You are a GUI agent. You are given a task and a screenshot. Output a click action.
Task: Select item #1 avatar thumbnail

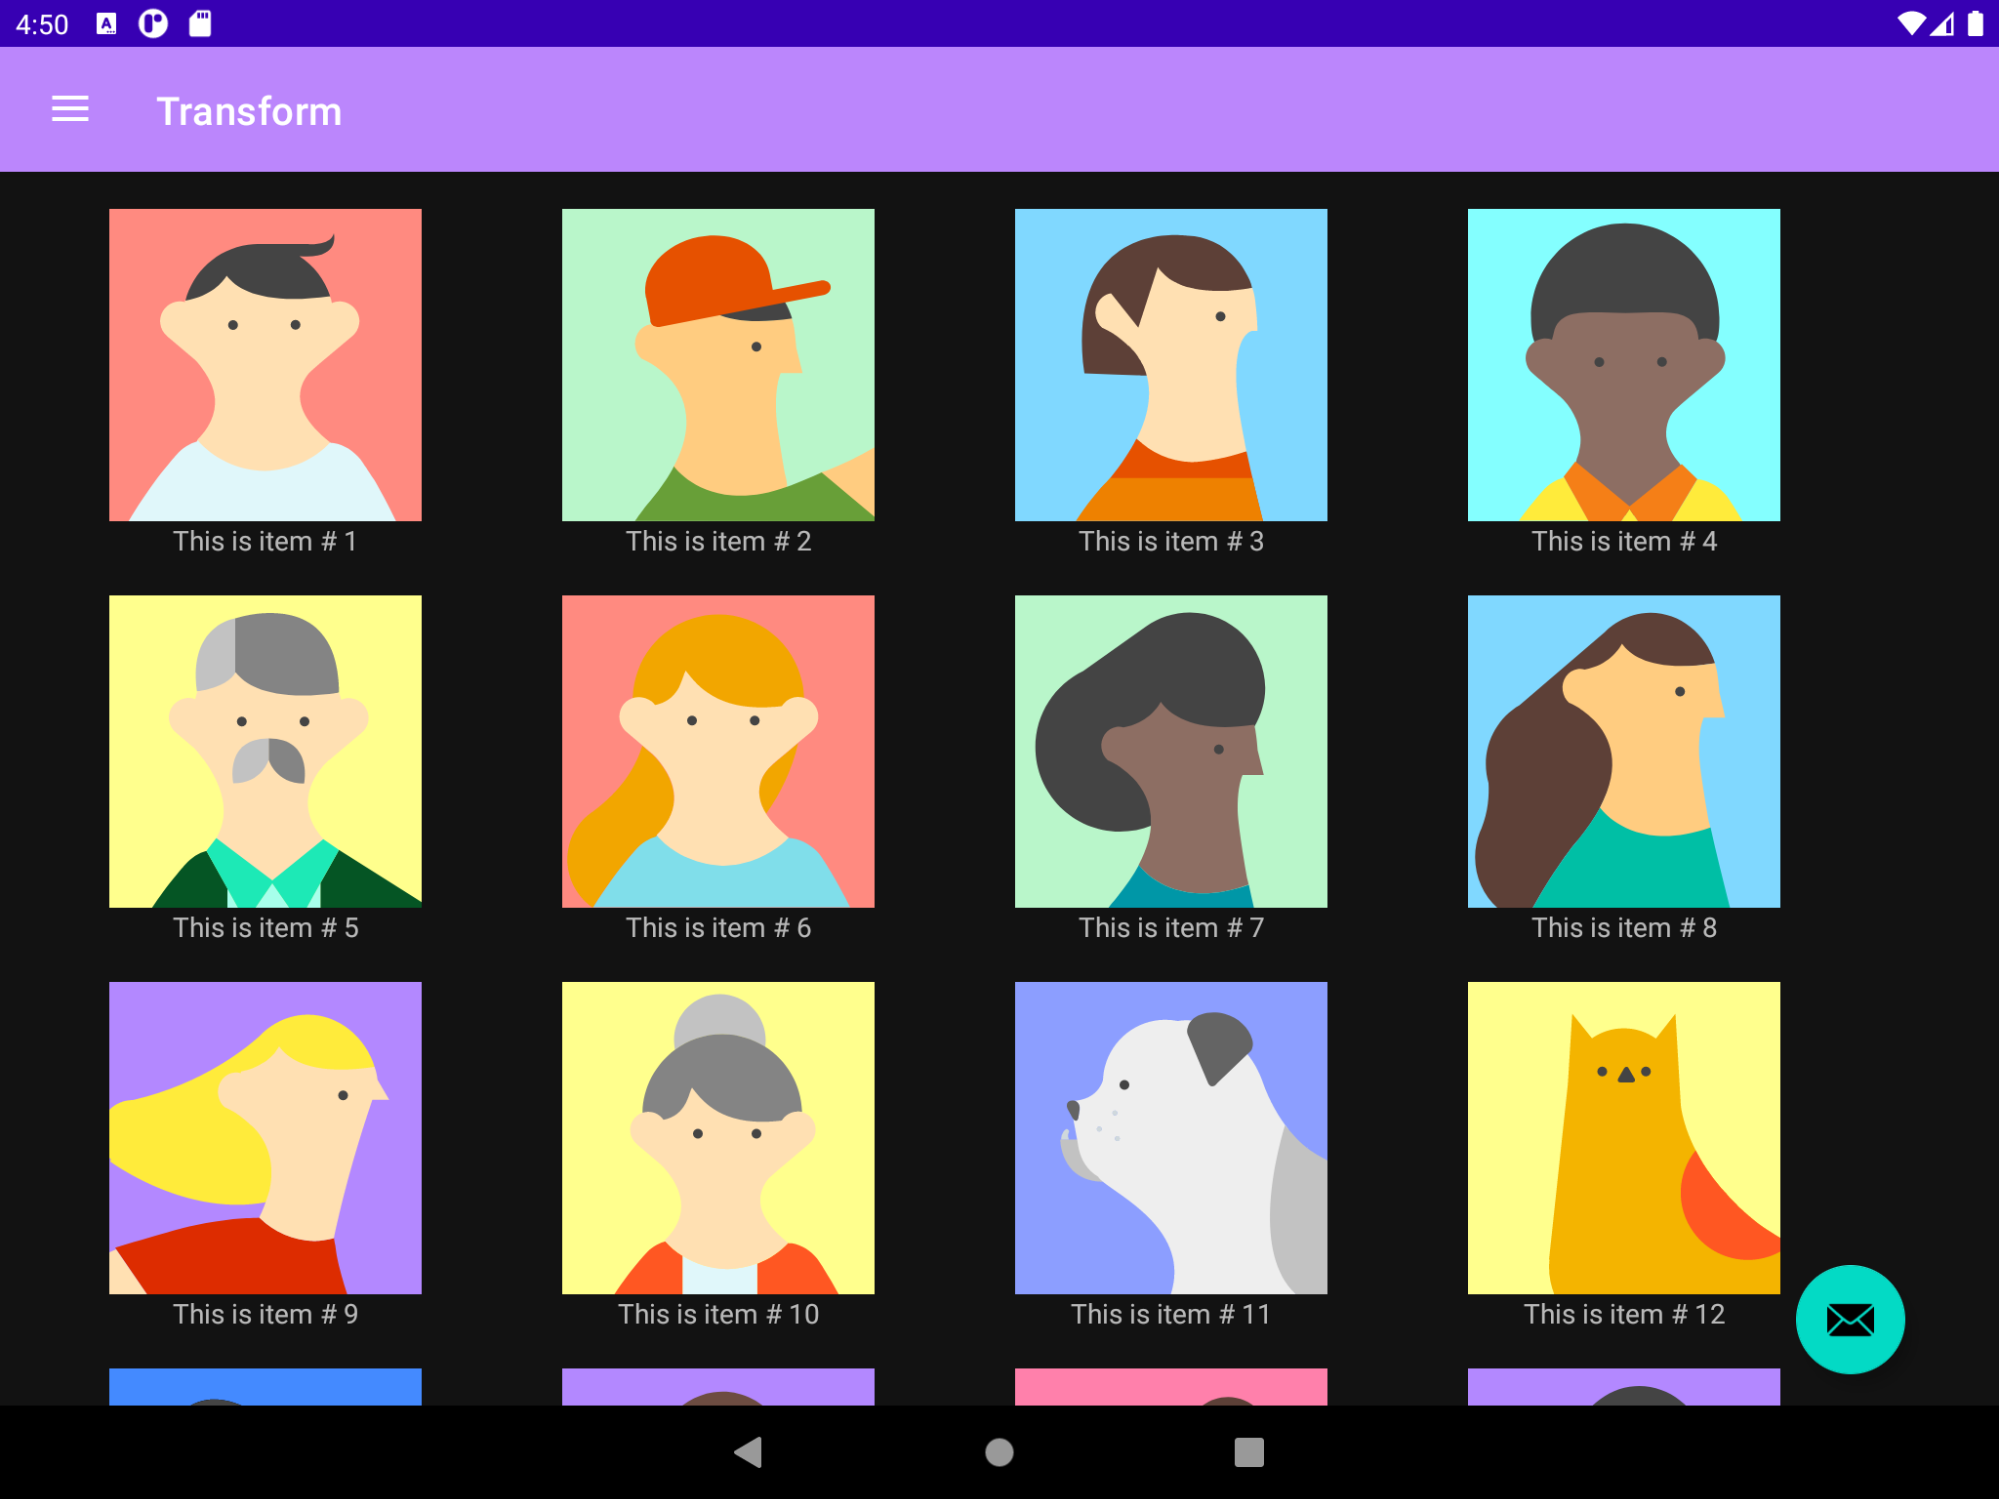[266, 364]
